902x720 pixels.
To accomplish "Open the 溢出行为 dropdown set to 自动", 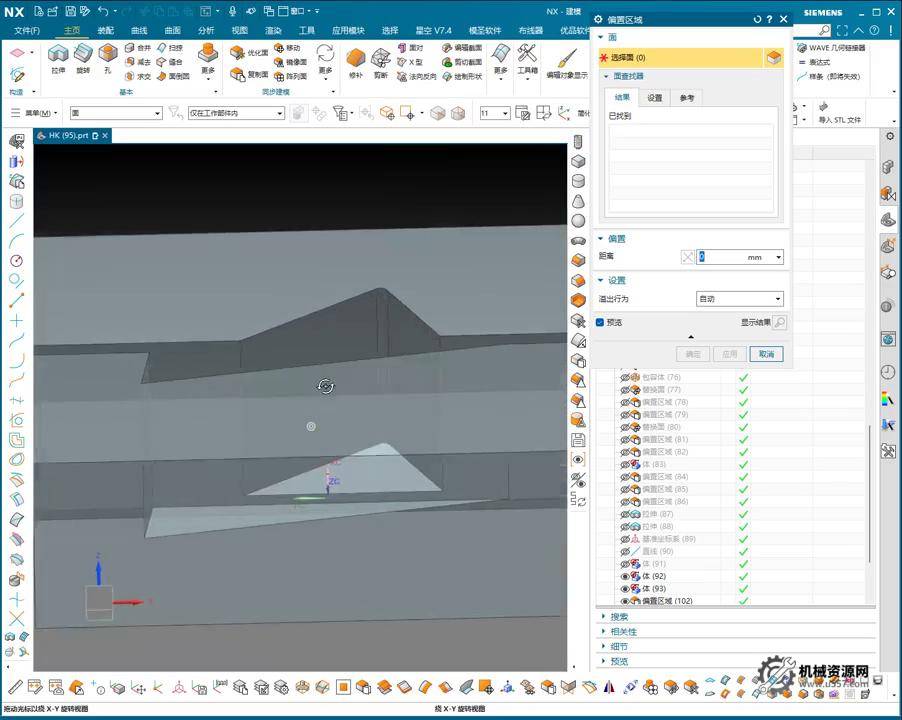I will 739,299.
